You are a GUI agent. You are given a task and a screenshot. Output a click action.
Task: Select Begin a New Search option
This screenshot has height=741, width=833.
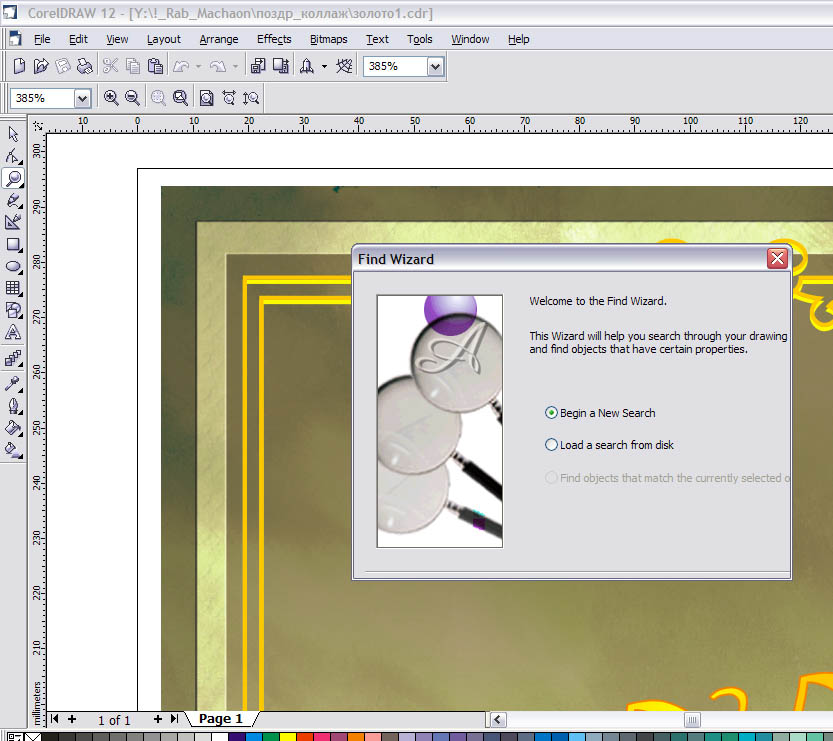[x=600, y=413]
